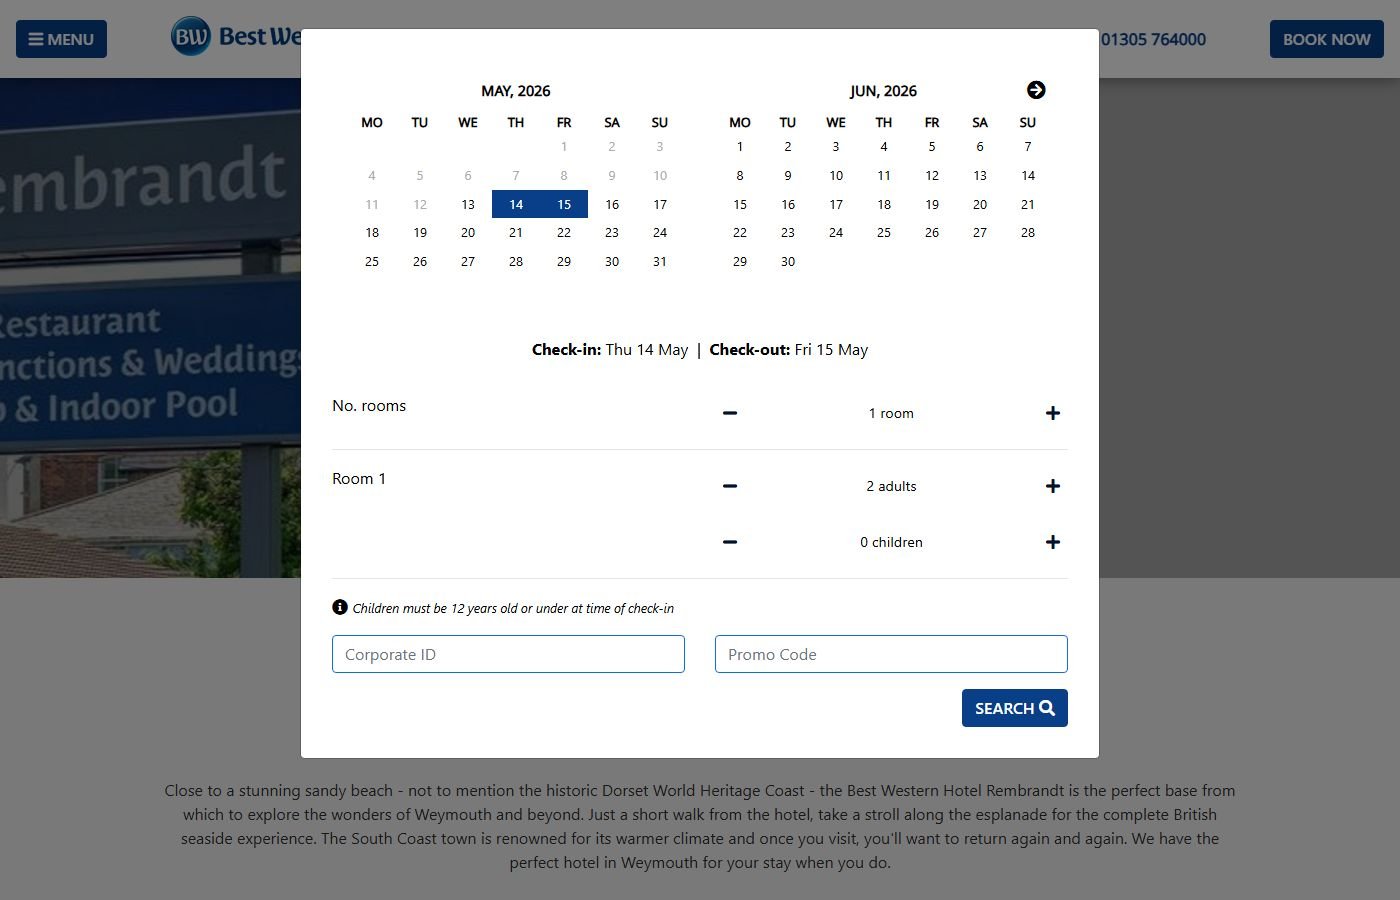This screenshot has width=1400, height=900.
Task: Click the Check-in Thu 14 May text
Action: click(610, 349)
